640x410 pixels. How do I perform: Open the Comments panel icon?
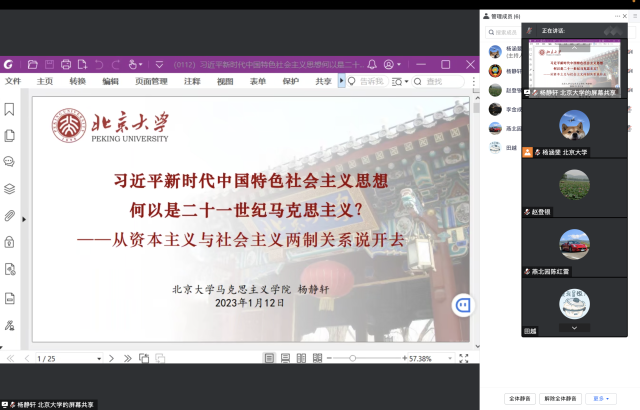(x=9, y=162)
